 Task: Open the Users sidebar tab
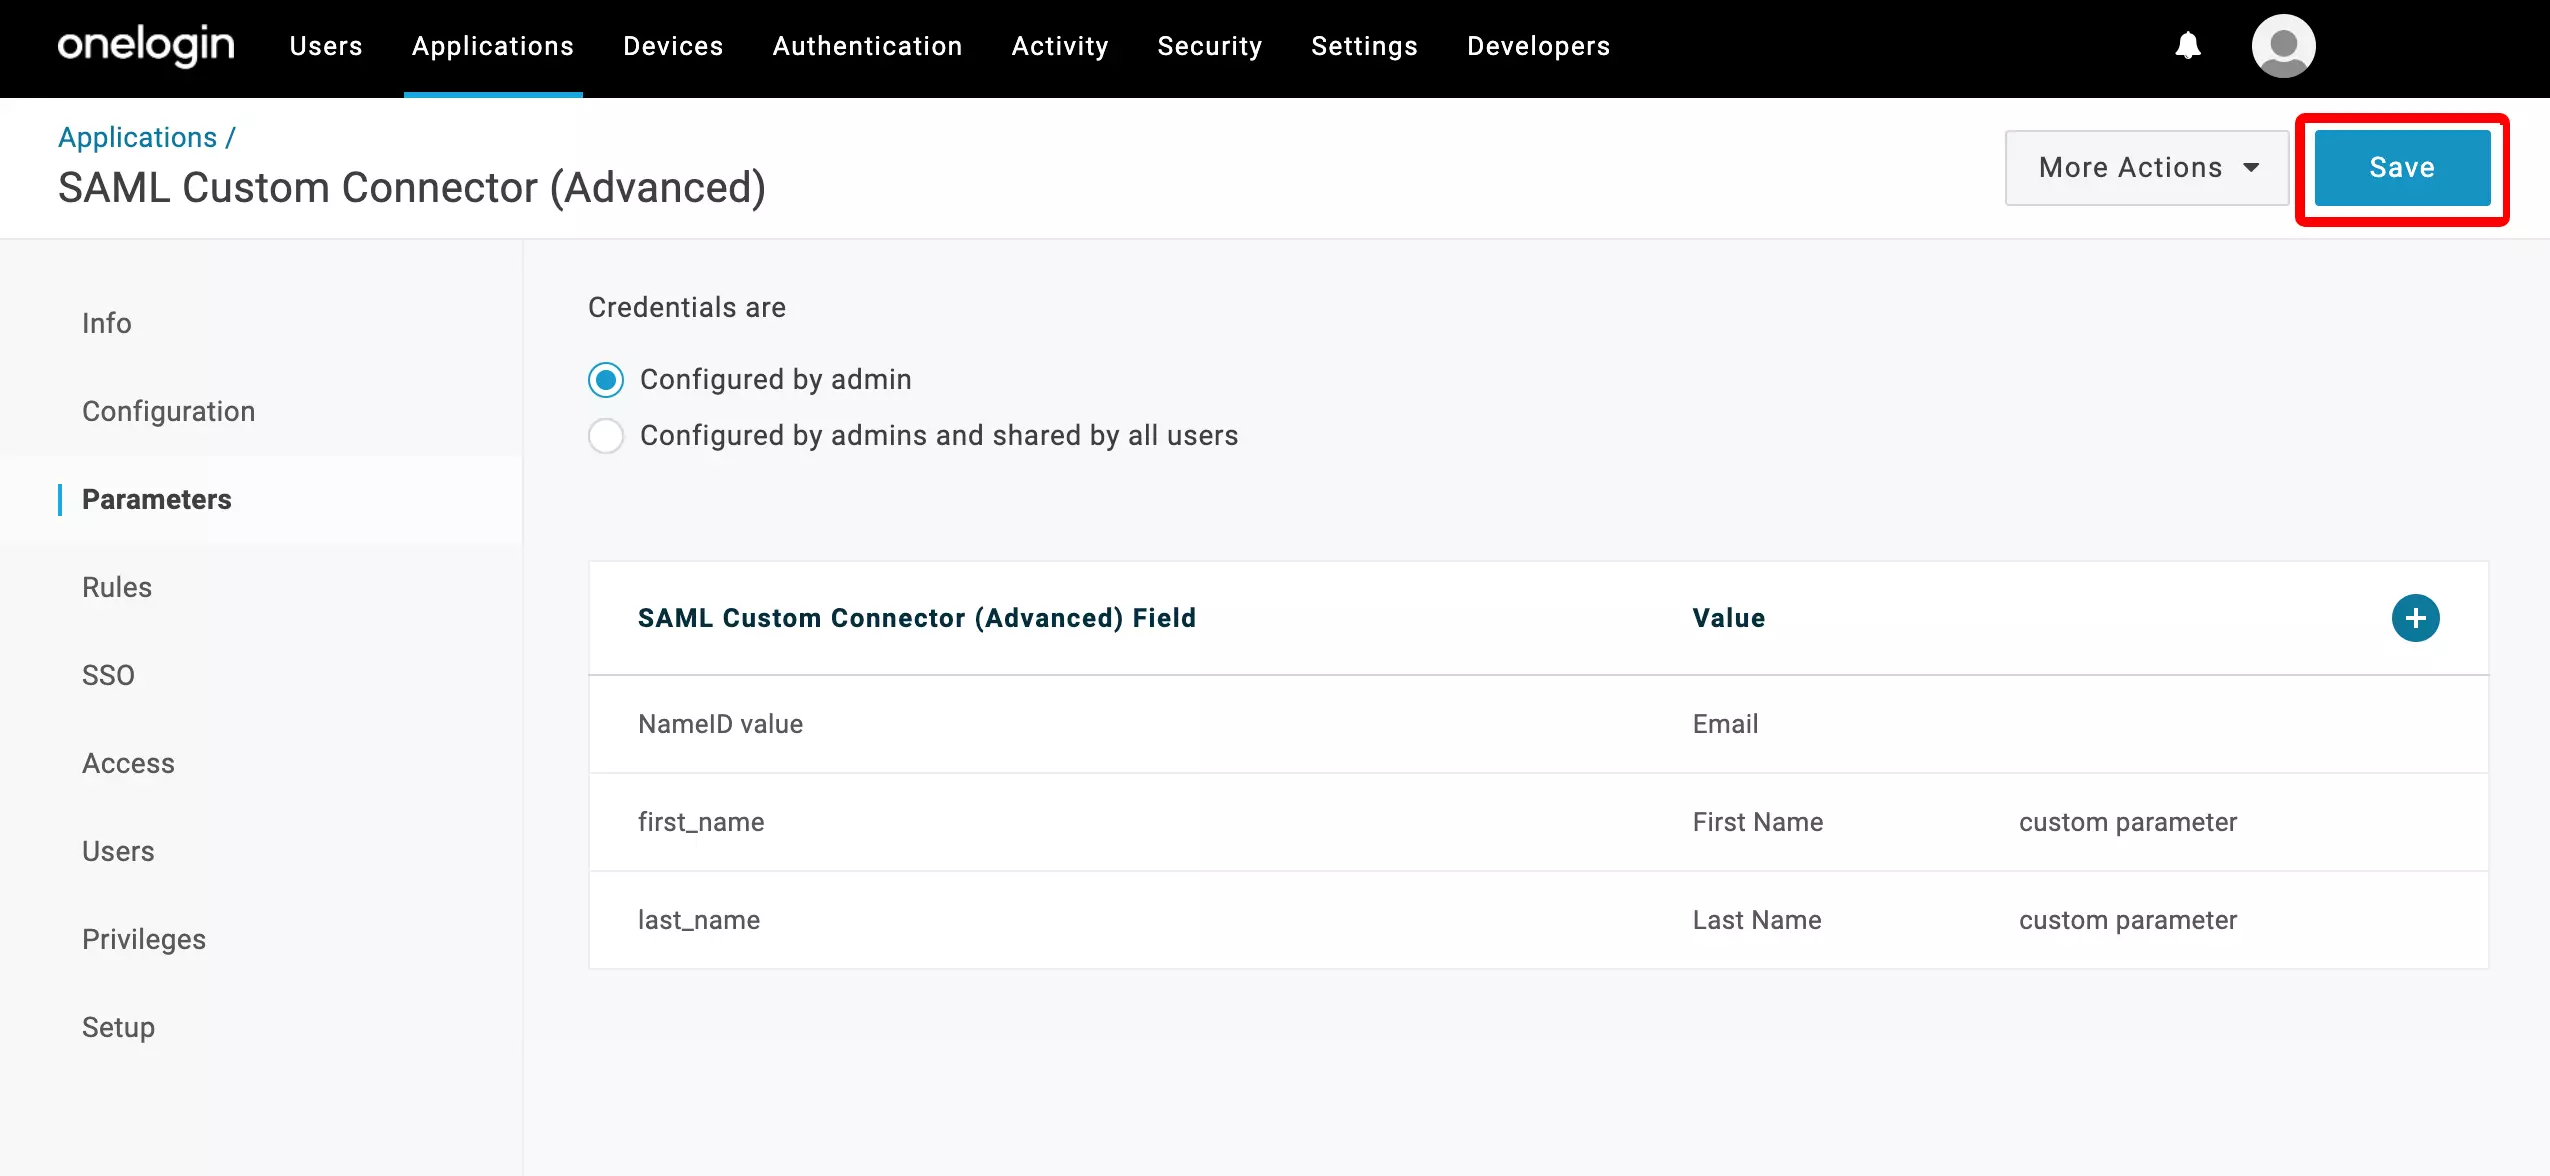pyautogui.click(x=118, y=852)
